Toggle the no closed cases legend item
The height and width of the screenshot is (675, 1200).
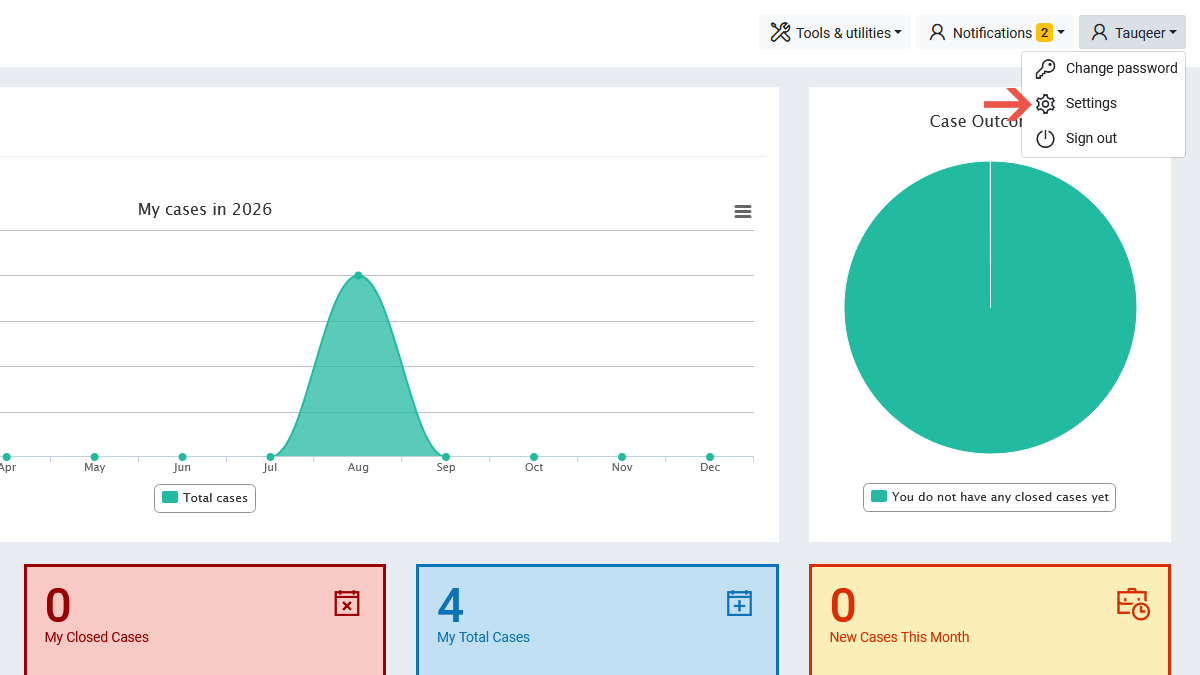(989, 497)
